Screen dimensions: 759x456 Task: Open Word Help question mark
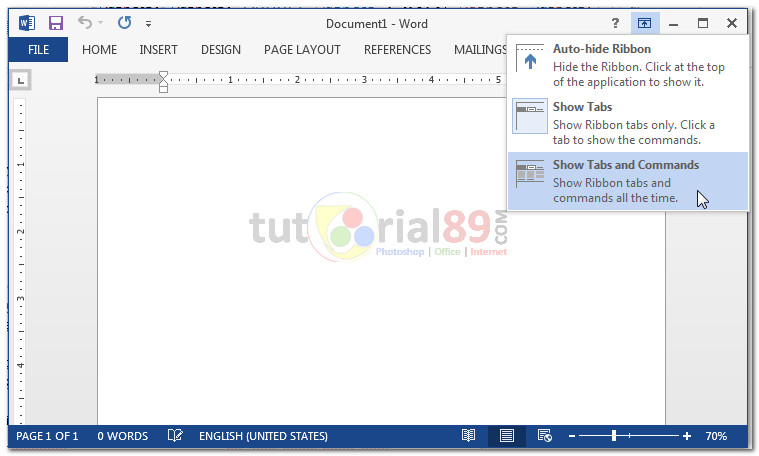(615, 23)
